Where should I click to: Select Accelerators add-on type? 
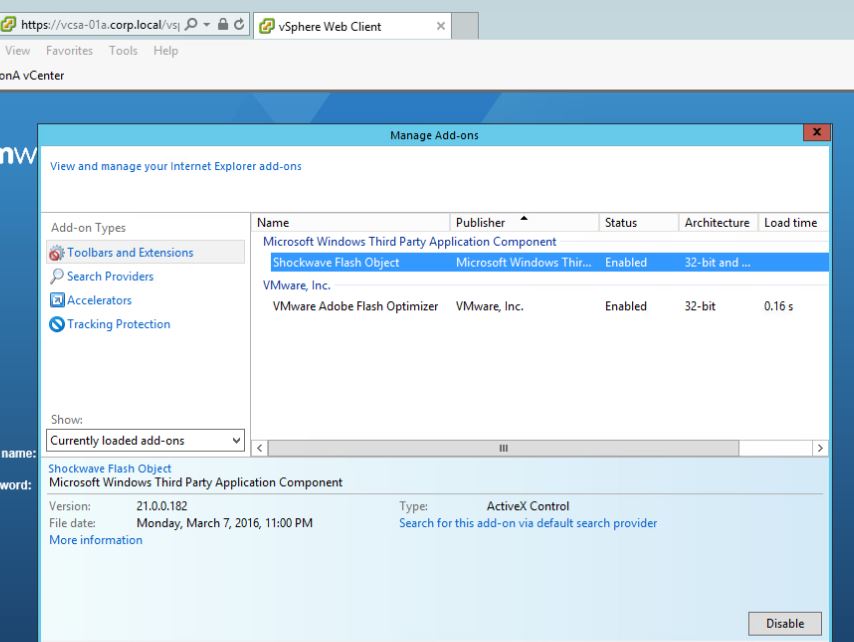[x=99, y=300]
